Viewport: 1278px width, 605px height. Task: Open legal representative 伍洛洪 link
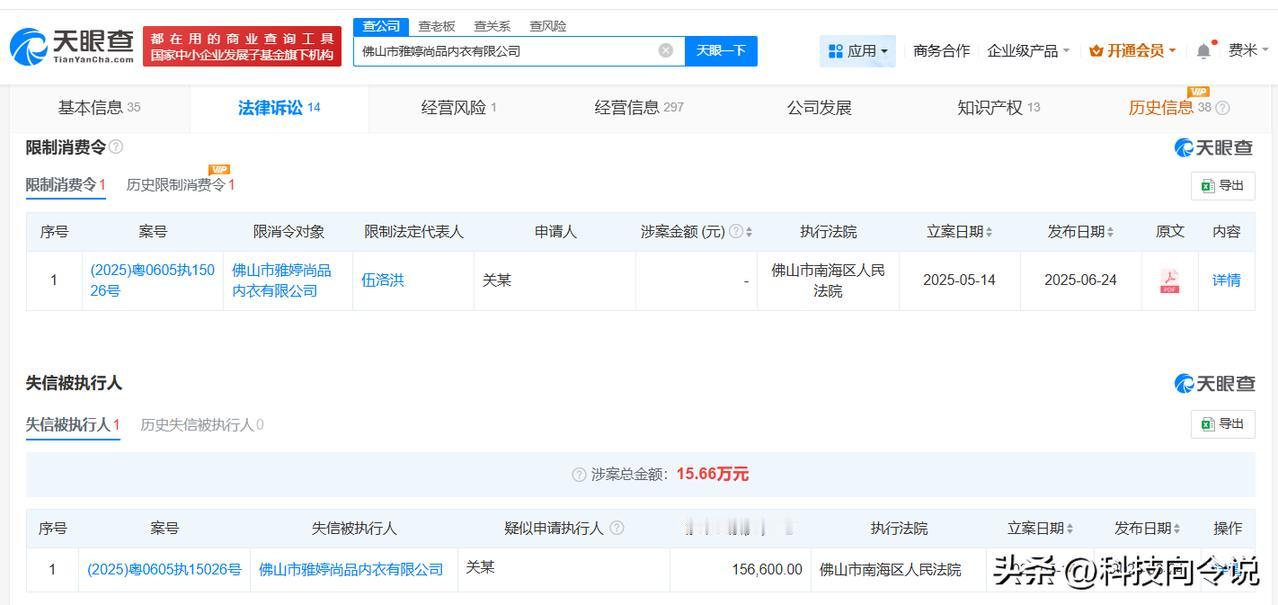pyautogui.click(x=383, y=280)
